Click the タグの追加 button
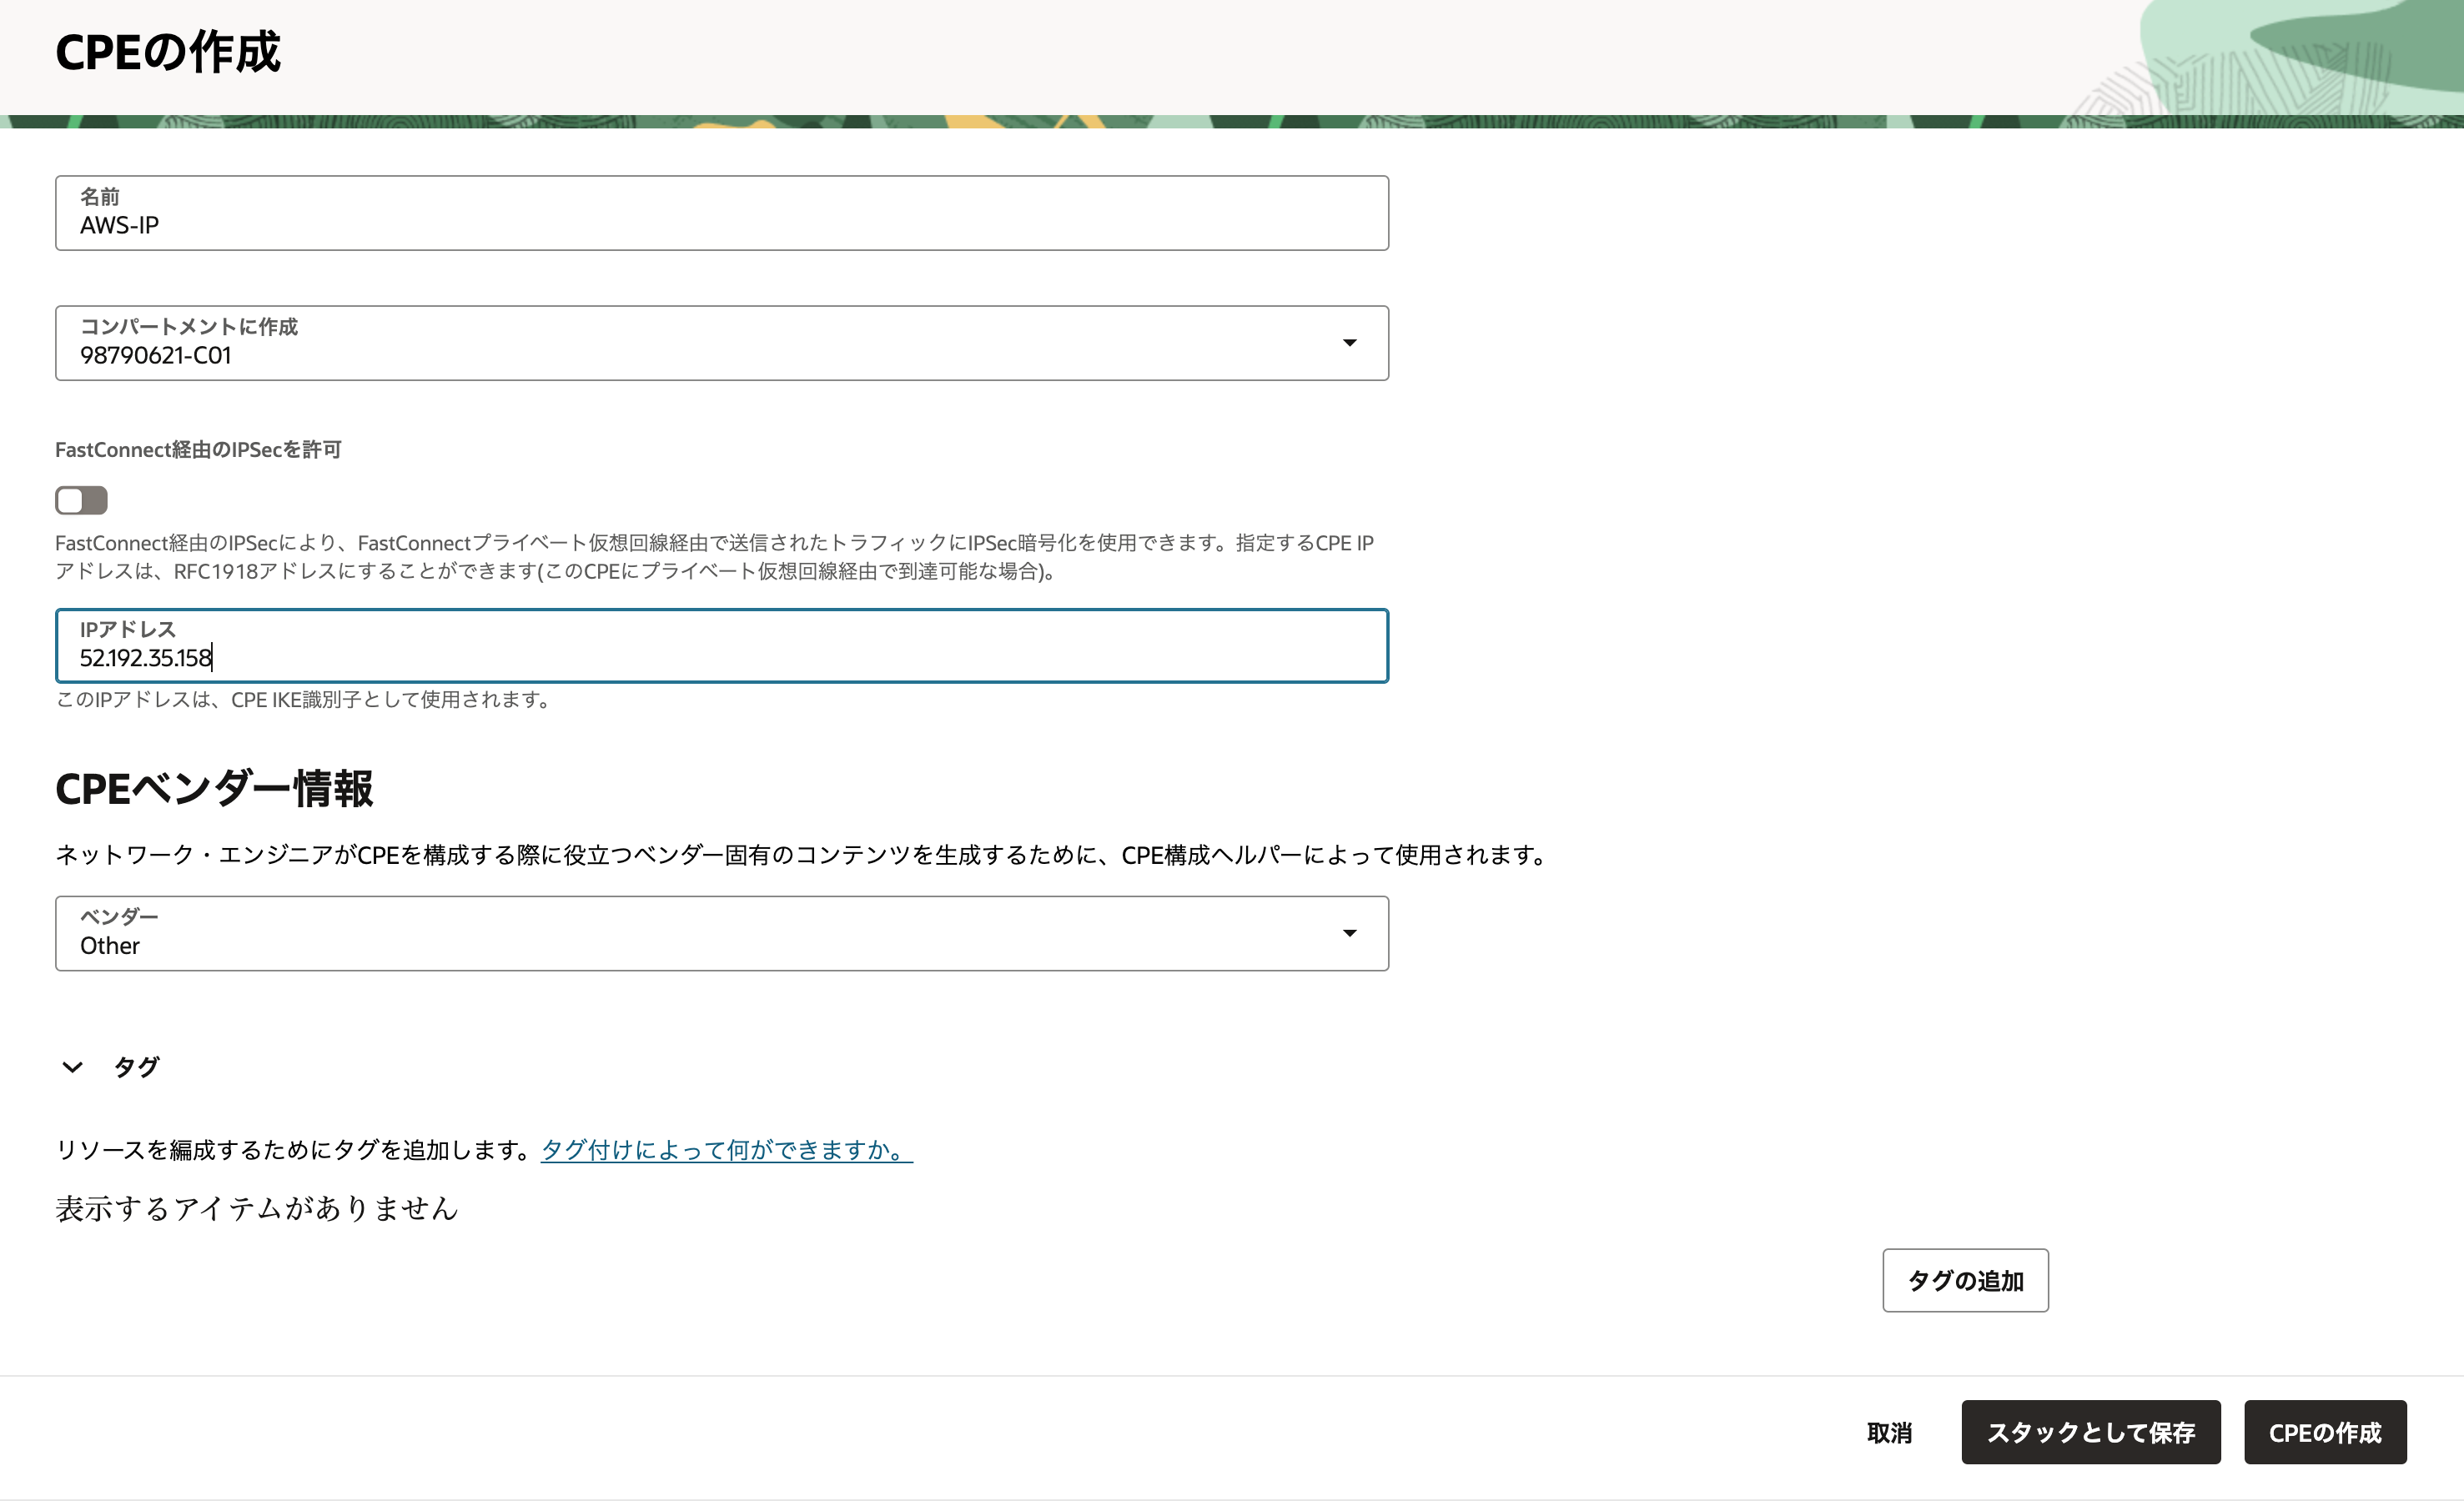 click(x=1964, y=1280)
